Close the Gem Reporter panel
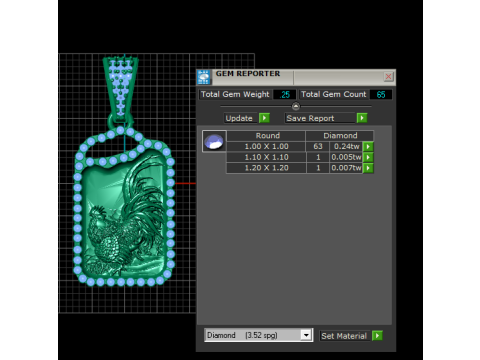The image size is (480, 360). [x=388, y=77]
